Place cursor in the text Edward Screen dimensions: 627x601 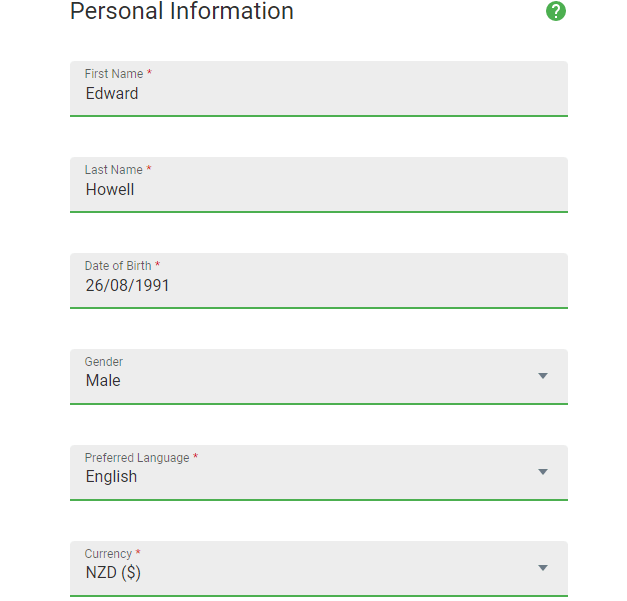coord(112,94)
